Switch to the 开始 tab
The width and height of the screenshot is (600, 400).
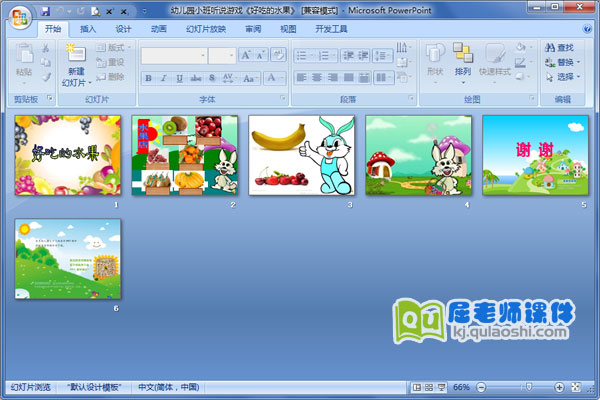pos(53,29)
